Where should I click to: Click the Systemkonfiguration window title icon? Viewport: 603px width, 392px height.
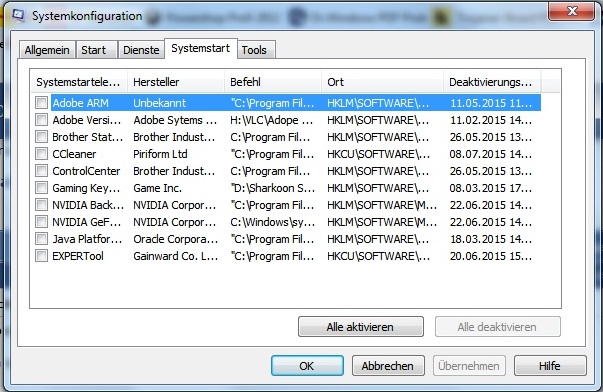click(x=18, y=15)
